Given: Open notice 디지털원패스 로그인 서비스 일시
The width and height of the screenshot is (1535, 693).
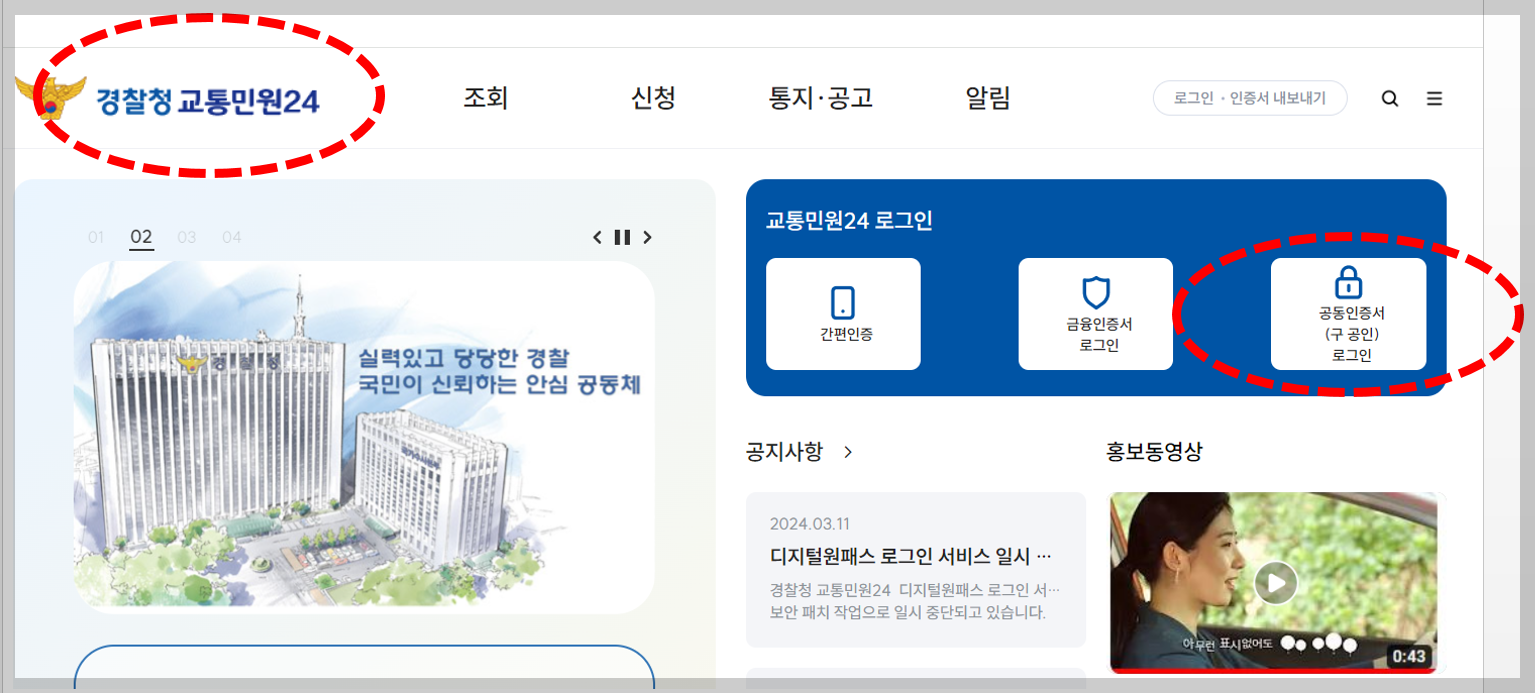Looking at the screenshot, I should click(911, 556).
